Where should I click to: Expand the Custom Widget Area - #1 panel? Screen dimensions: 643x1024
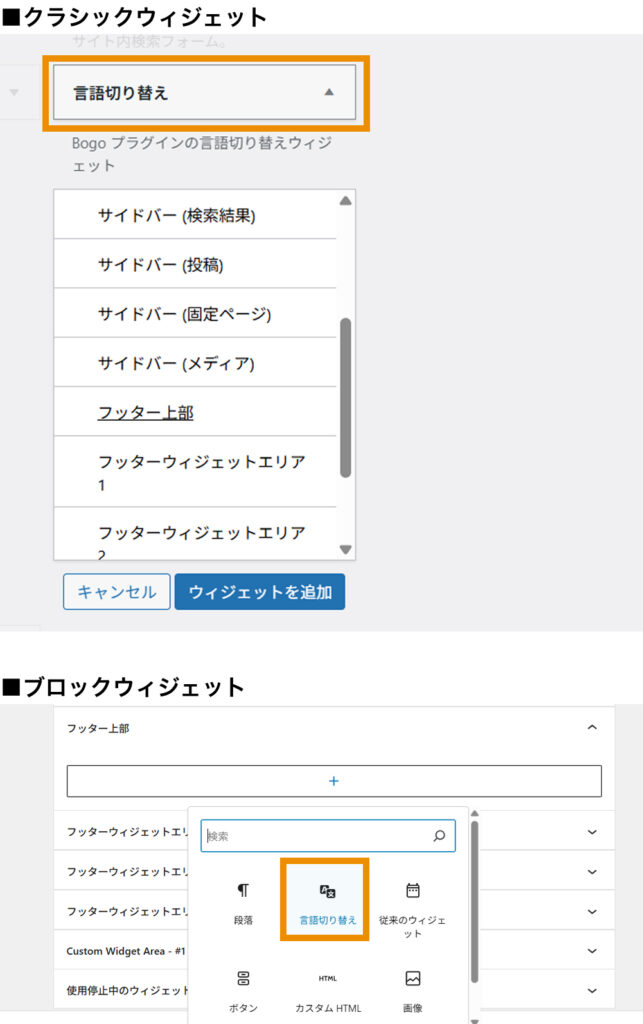tap(591, 951)
